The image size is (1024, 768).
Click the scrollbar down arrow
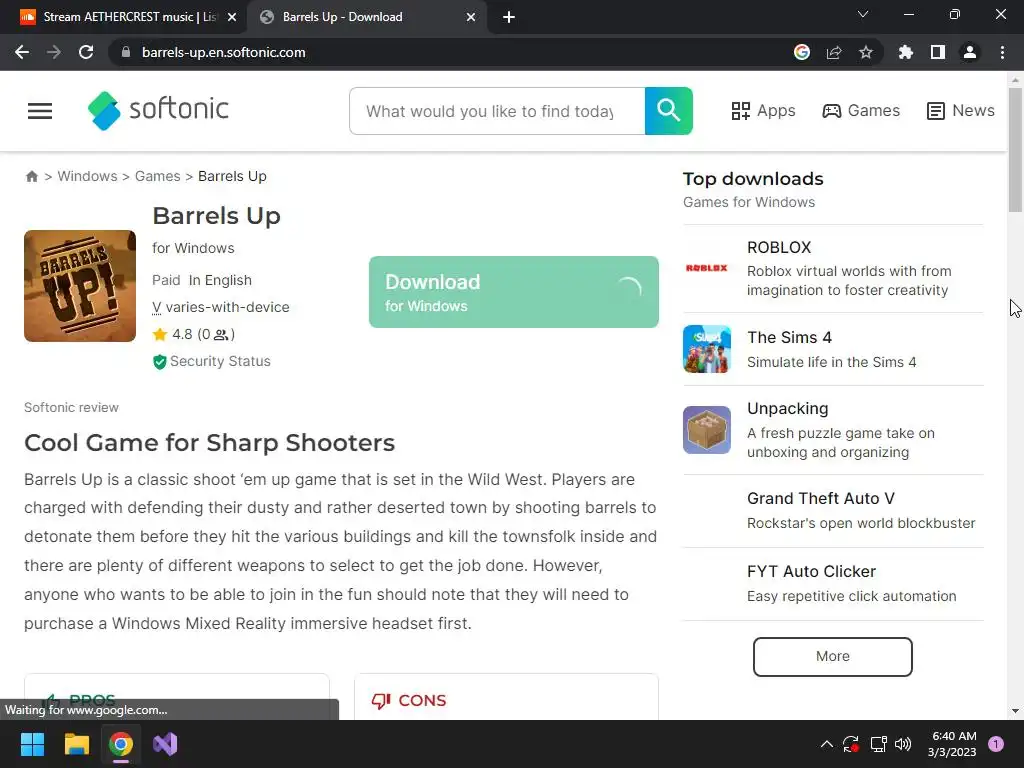point(1015,711)
